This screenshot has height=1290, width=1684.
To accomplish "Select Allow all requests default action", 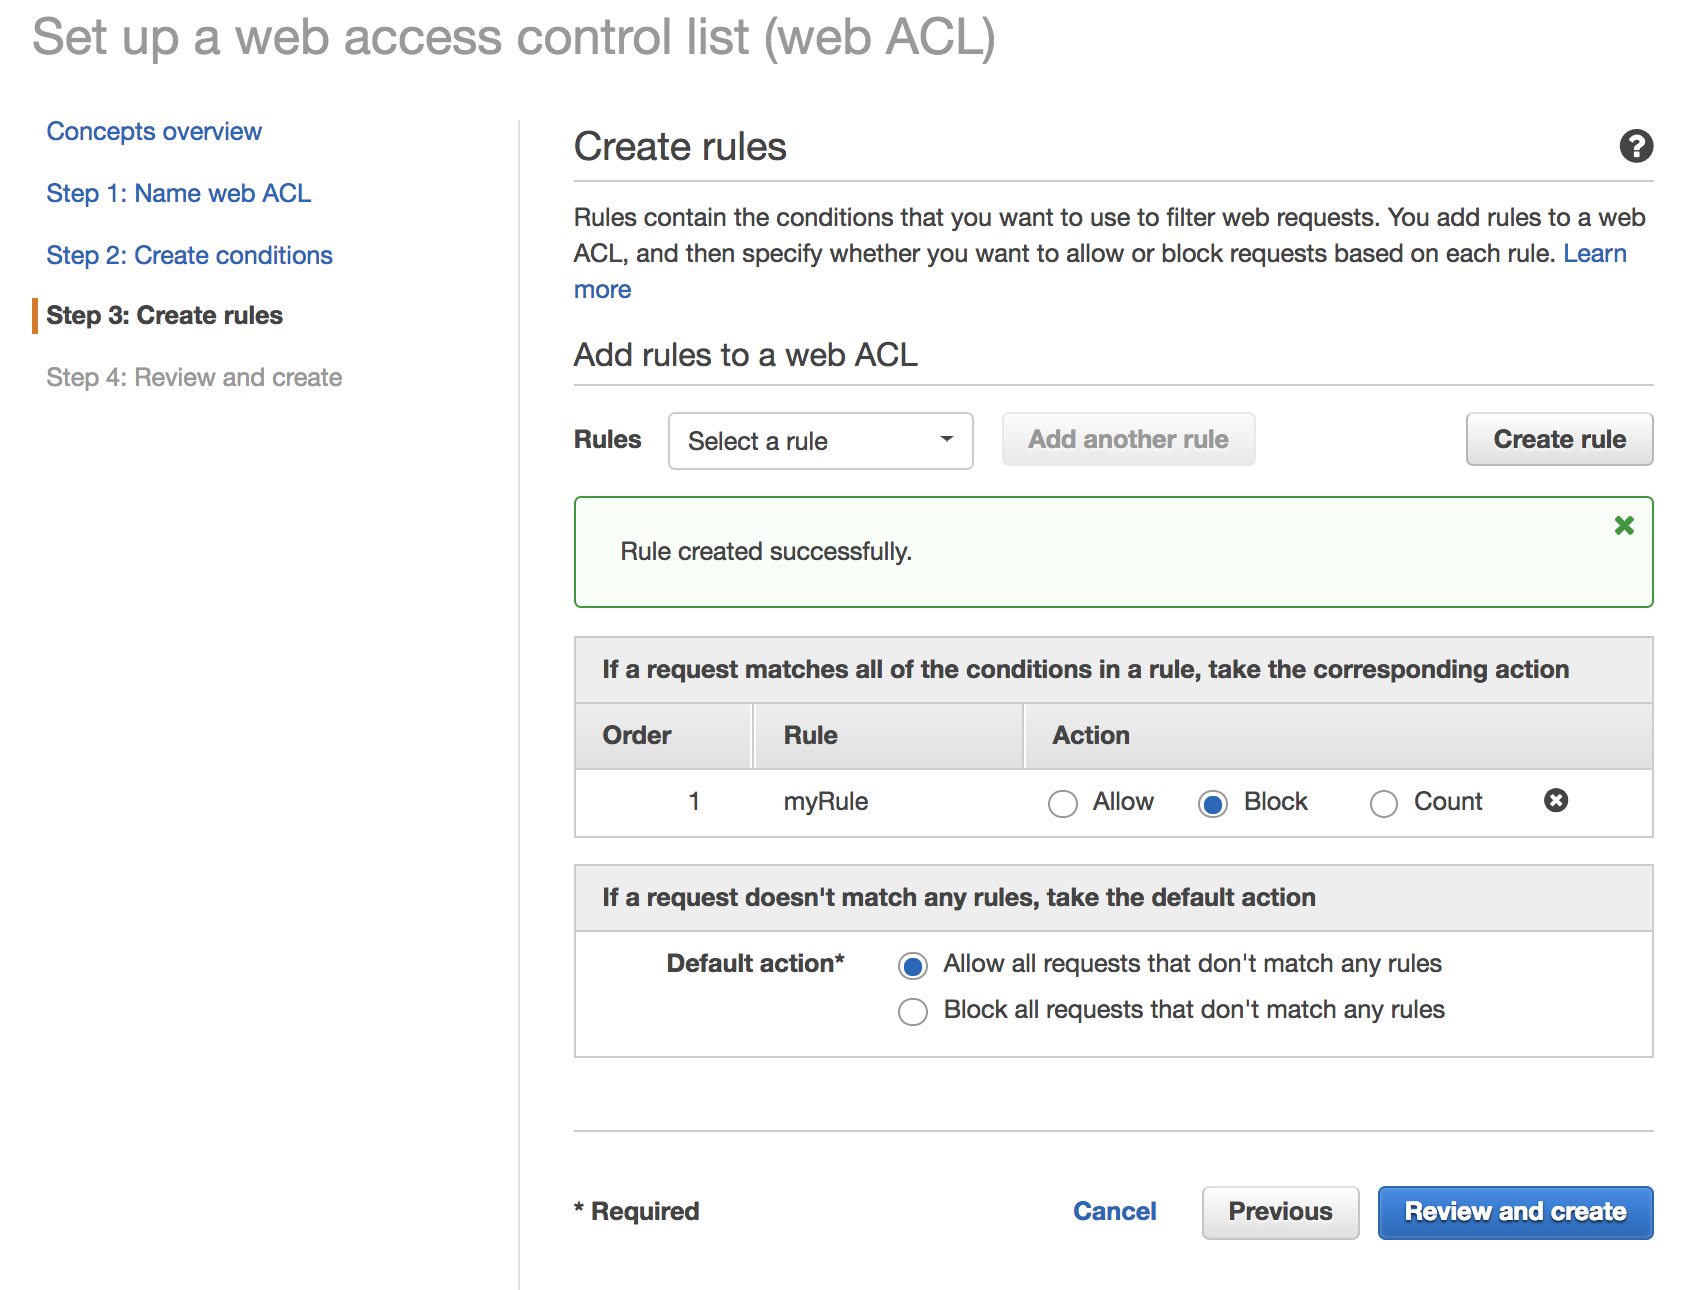I will click(913, 965).
